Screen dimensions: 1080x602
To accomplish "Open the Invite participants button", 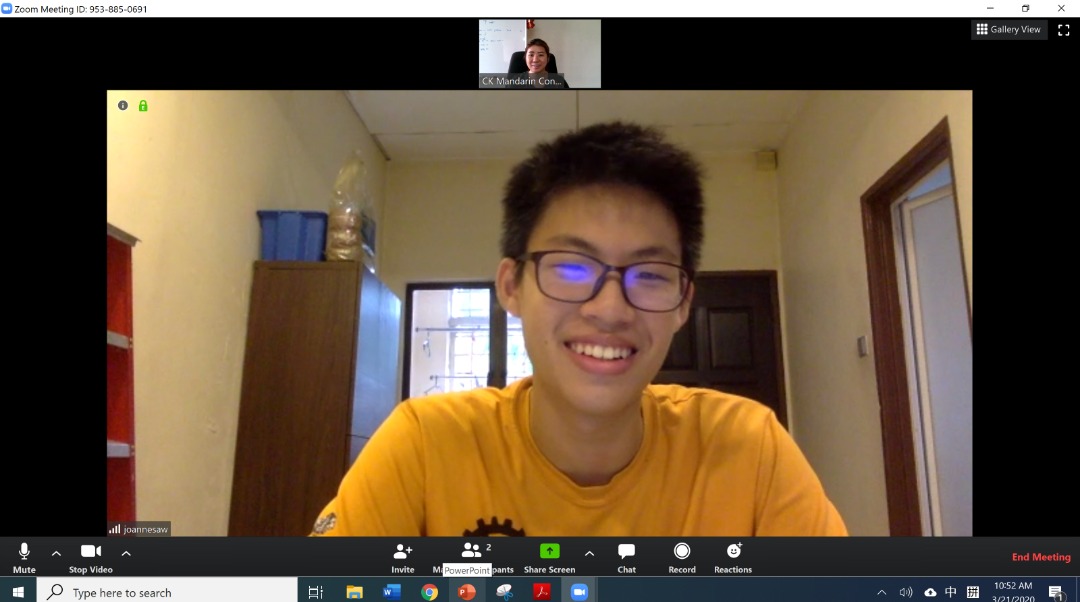I will click(403, 557).
